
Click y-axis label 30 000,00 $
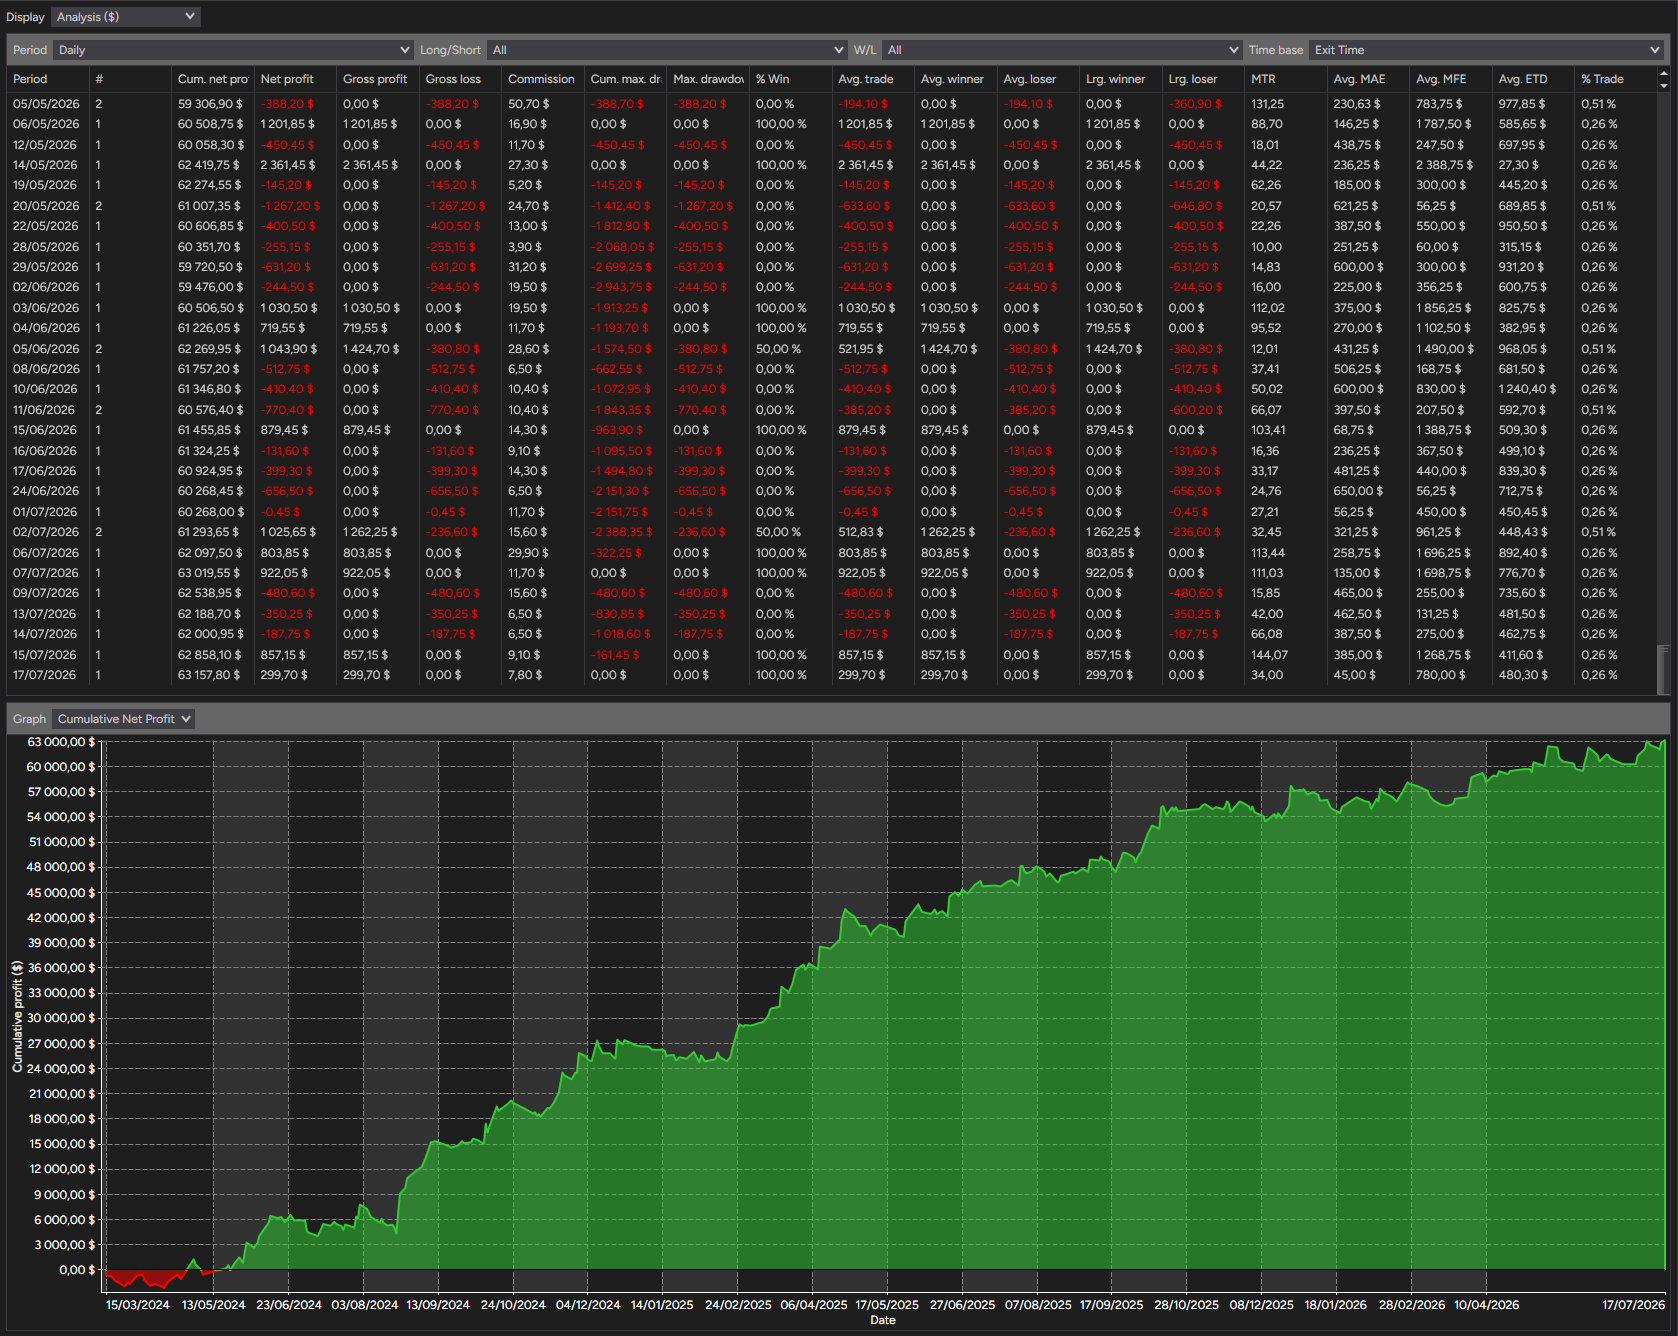[x=61, y=1018]
